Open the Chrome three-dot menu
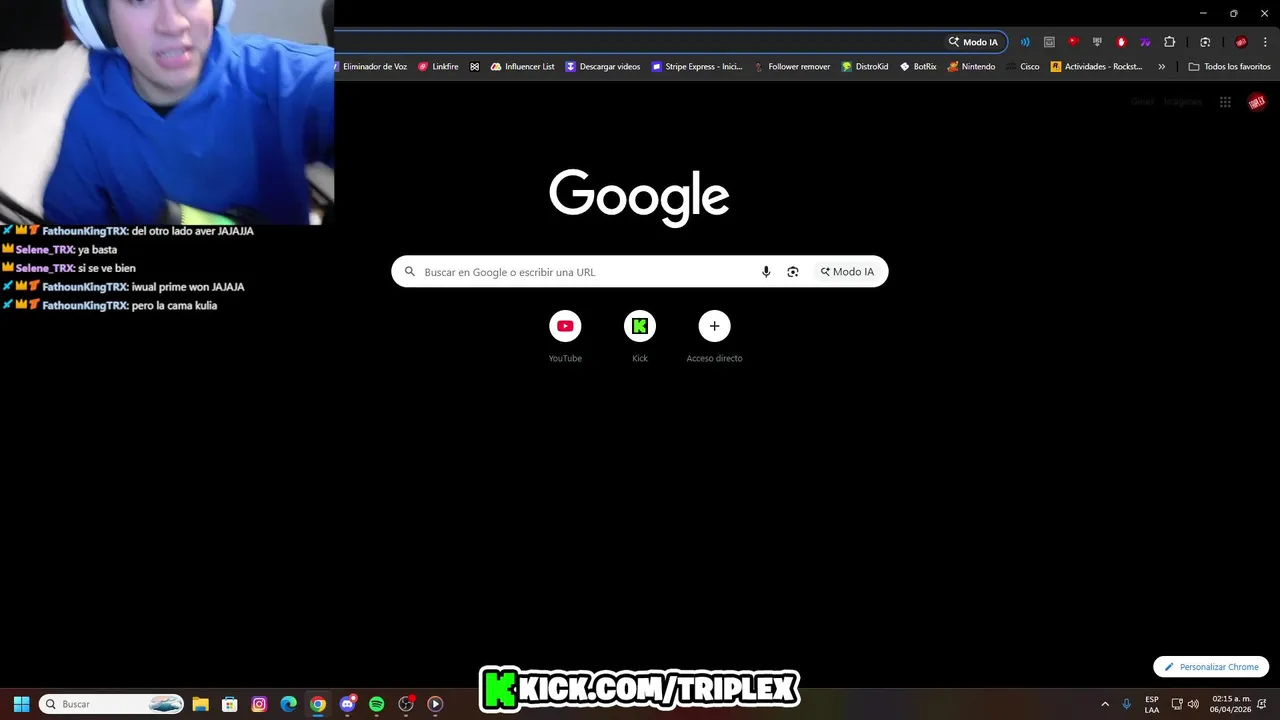 1265,42
